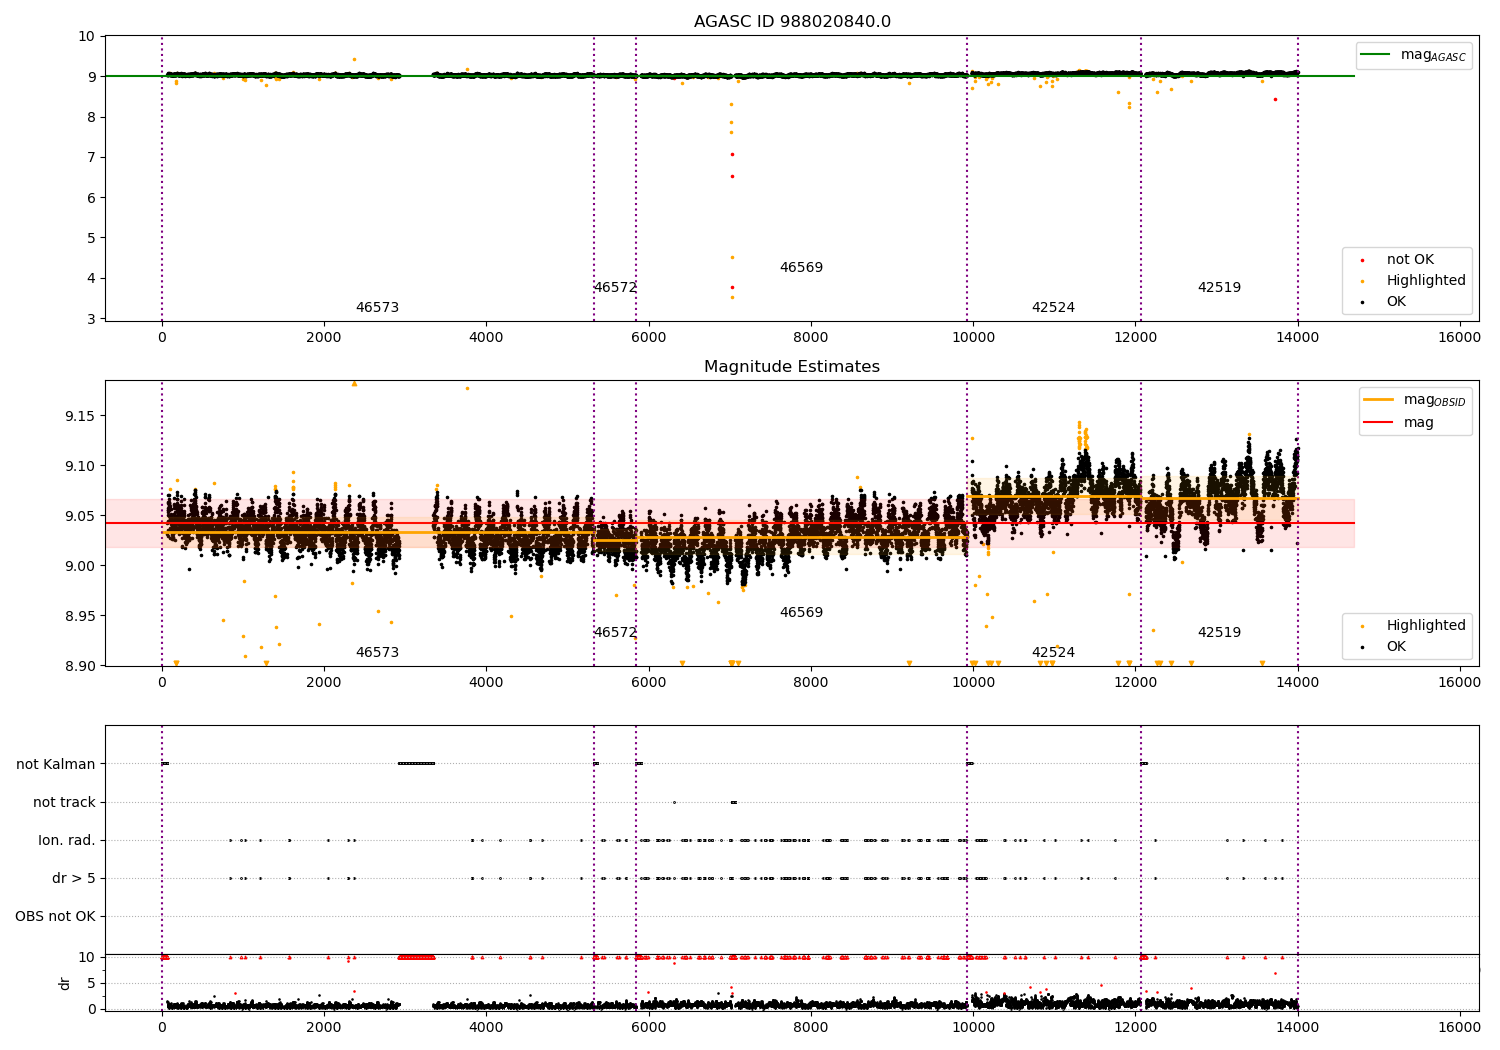Screen dimensions: 1500x1050
Task: Click x-axis tick 14000 under the bottom panel
Action: [1297, 1027]
